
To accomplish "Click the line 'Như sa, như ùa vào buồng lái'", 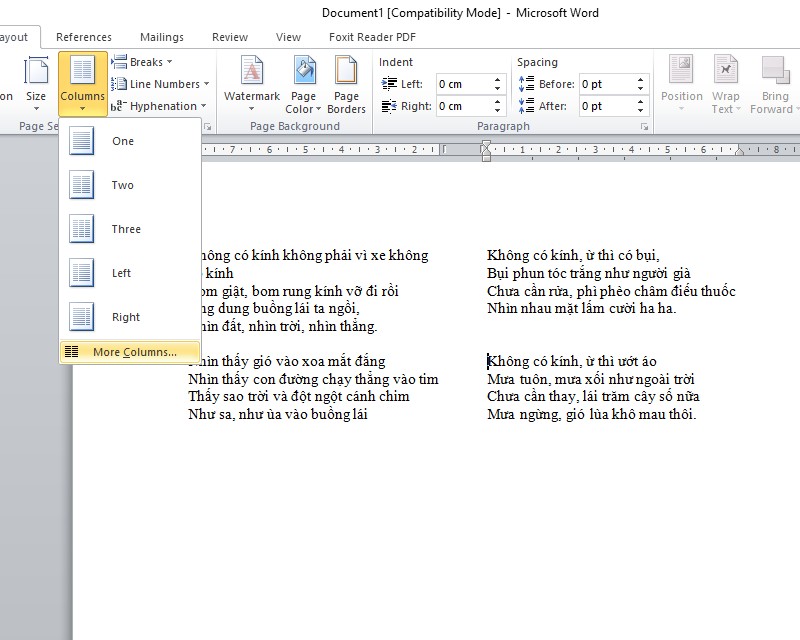I will pyautogui.click(x=278, y=414).
